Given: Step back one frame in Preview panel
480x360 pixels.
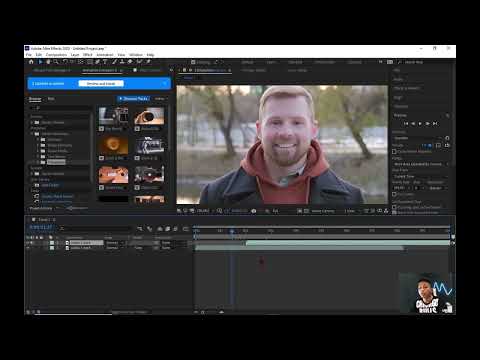Looking at the screenshot, I should [x=413, y=124].
